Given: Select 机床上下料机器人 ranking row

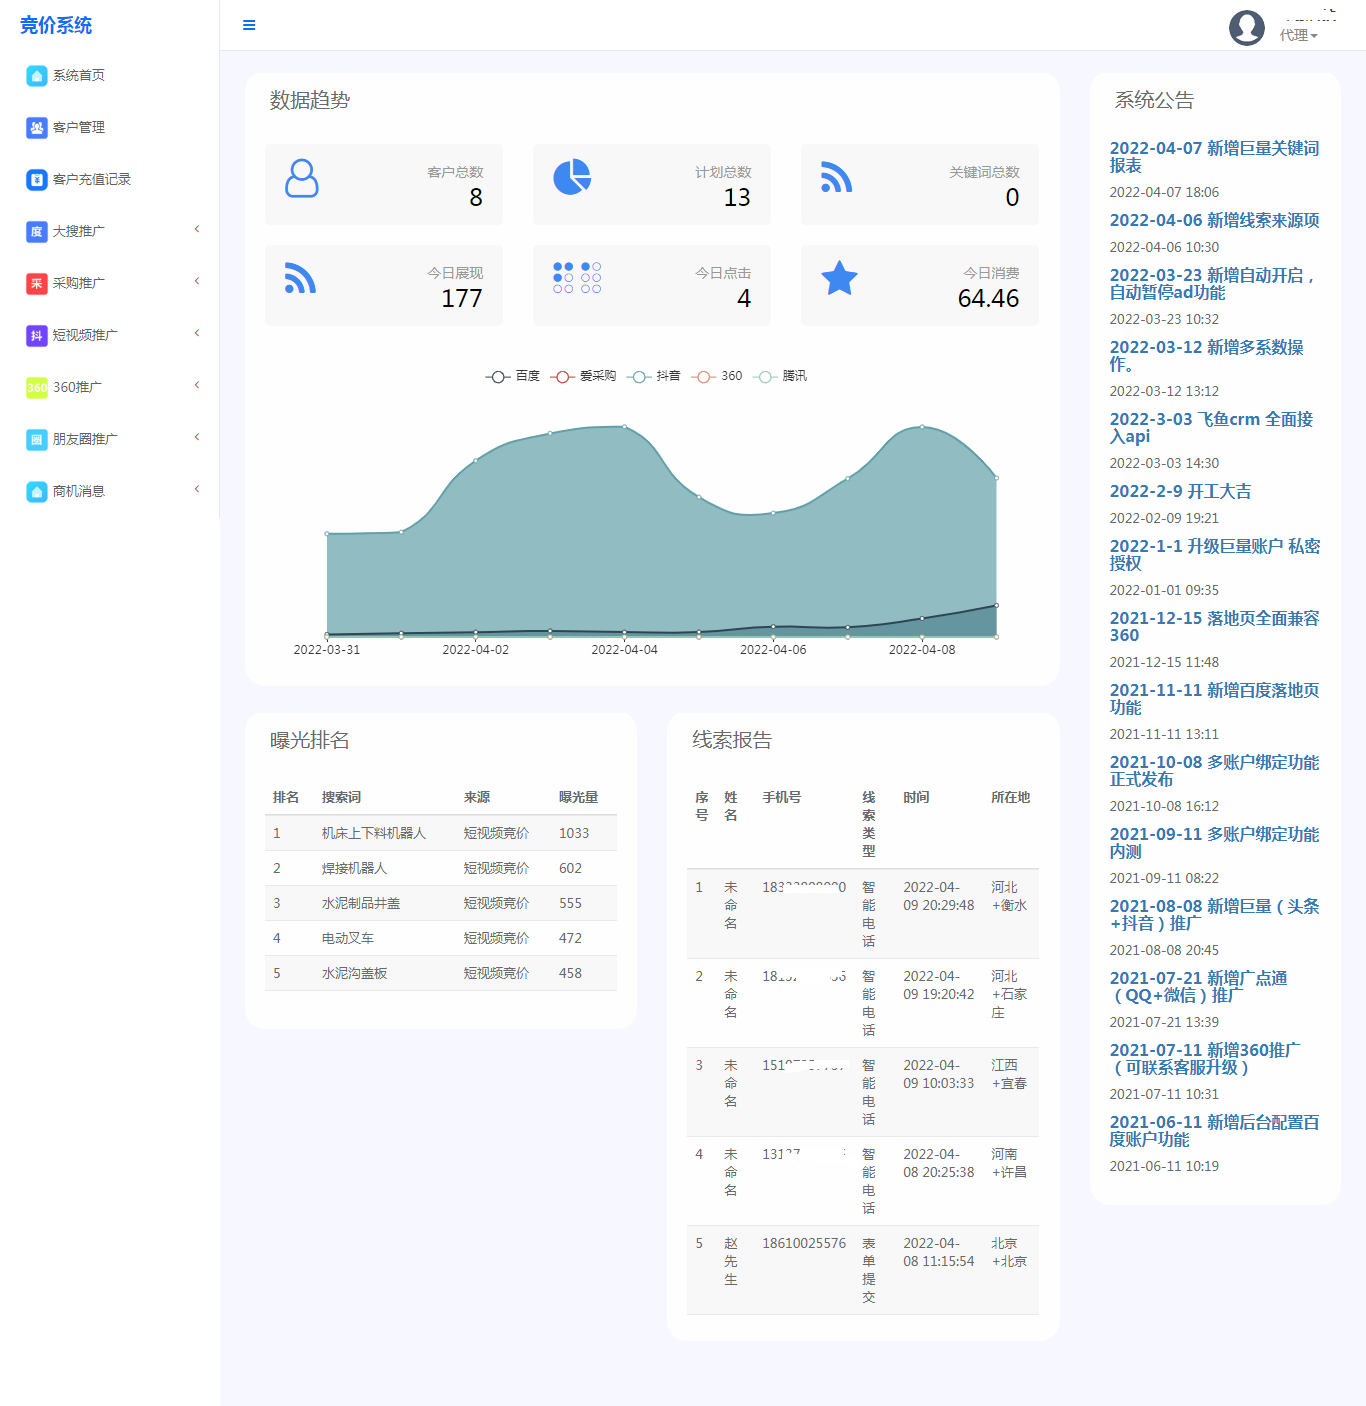Looking at the screenshot, I should coord(441,833).
